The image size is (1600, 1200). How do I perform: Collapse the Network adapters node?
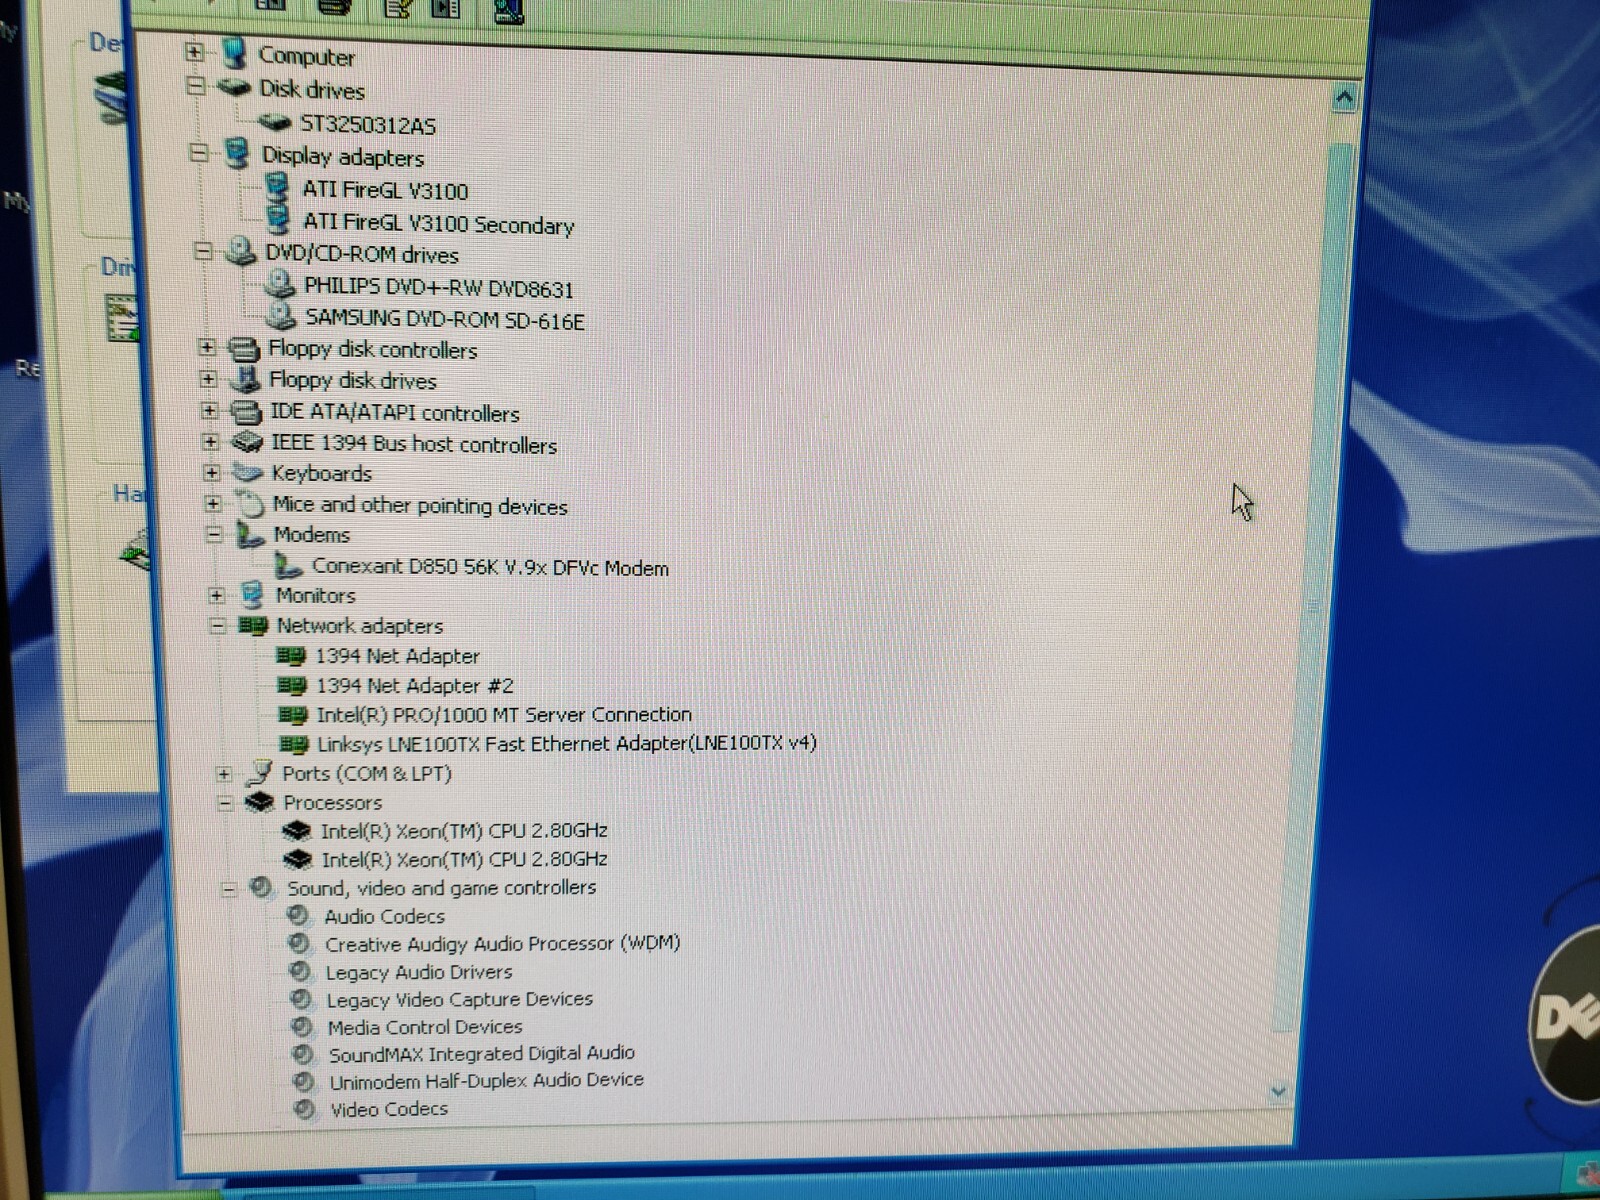(217, 626)
